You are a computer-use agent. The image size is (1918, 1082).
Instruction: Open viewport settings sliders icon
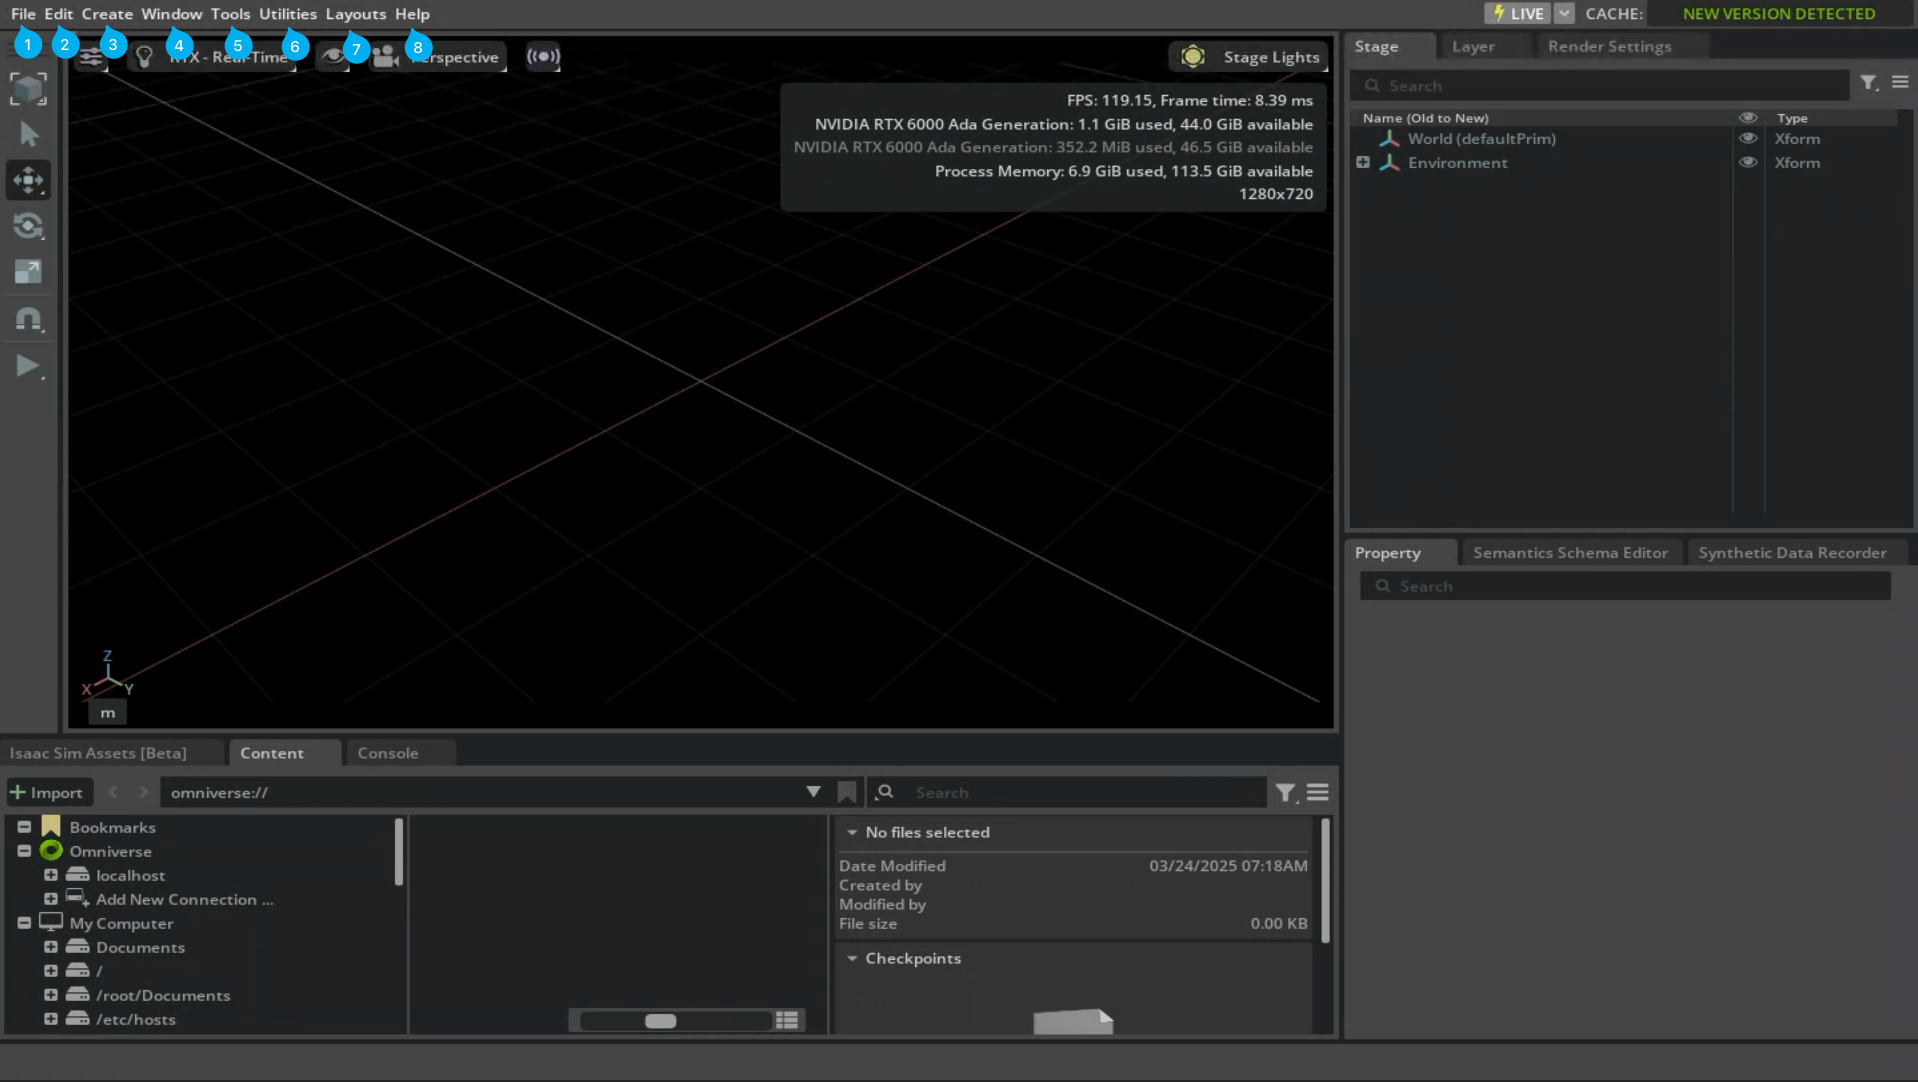click(x=91, y=57)
